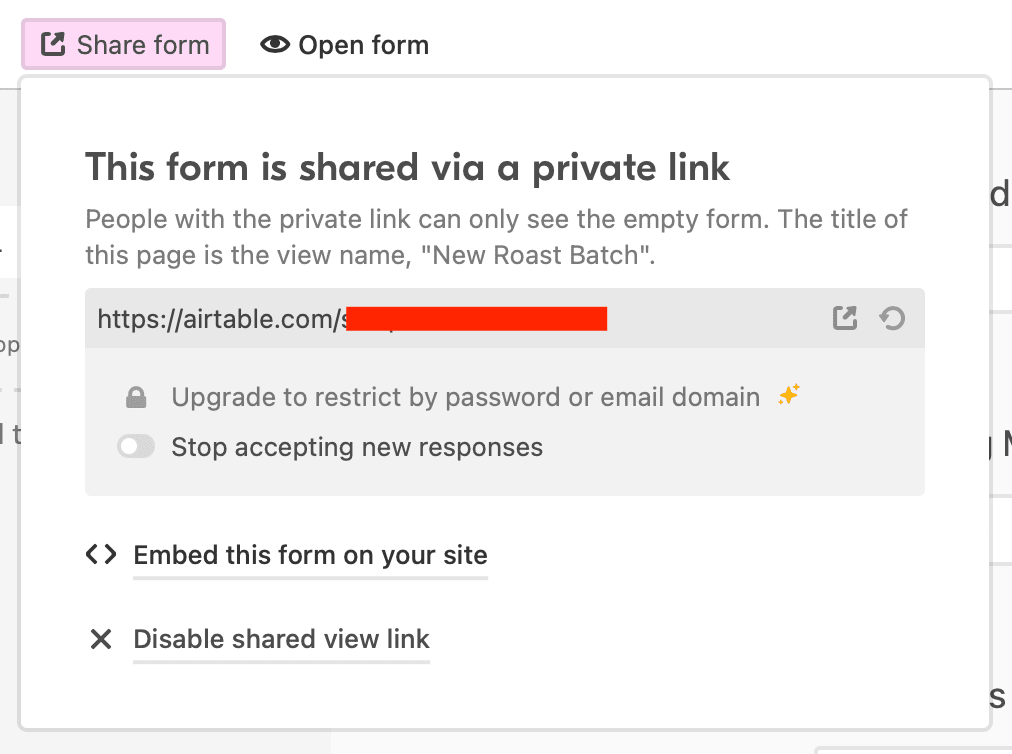Click the Share form arrow-box icon

tap(52, 45)
